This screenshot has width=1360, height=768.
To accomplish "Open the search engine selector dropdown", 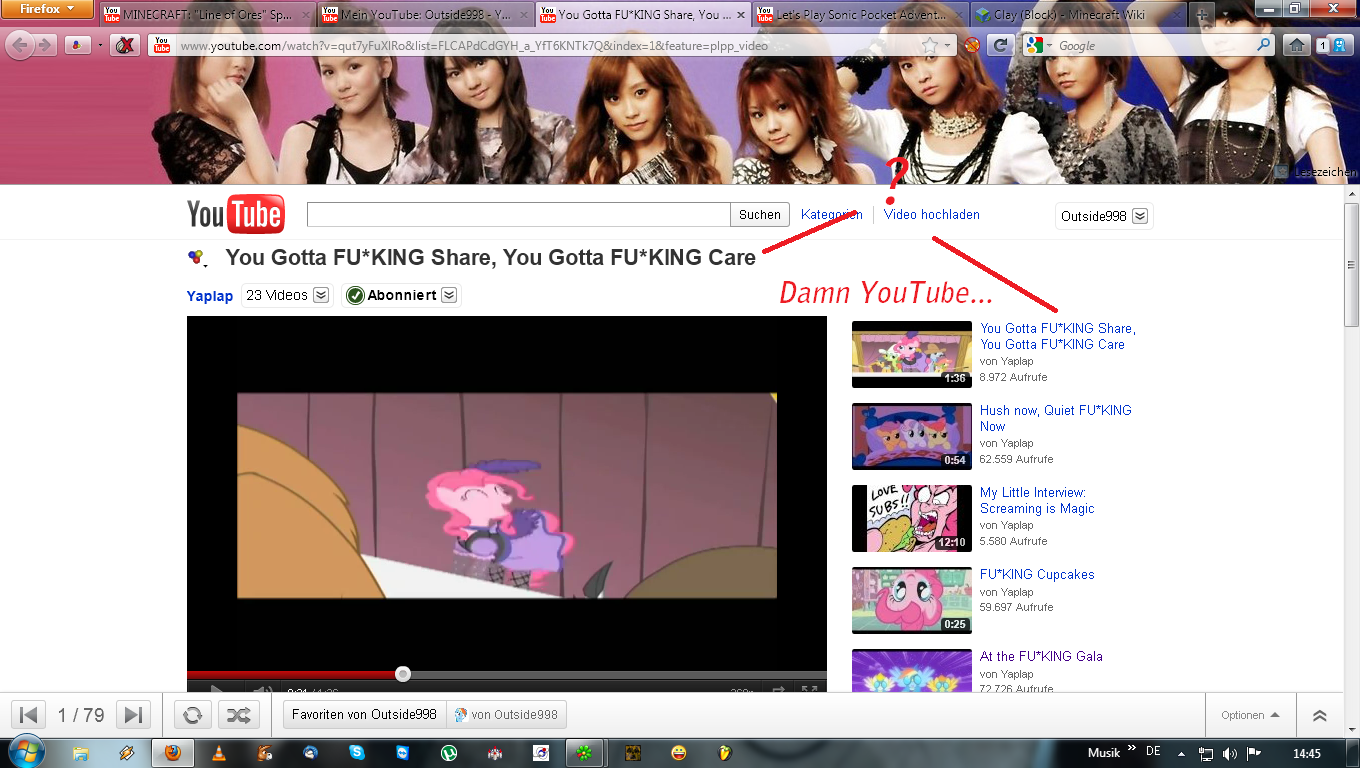I will click(1035, 46).
